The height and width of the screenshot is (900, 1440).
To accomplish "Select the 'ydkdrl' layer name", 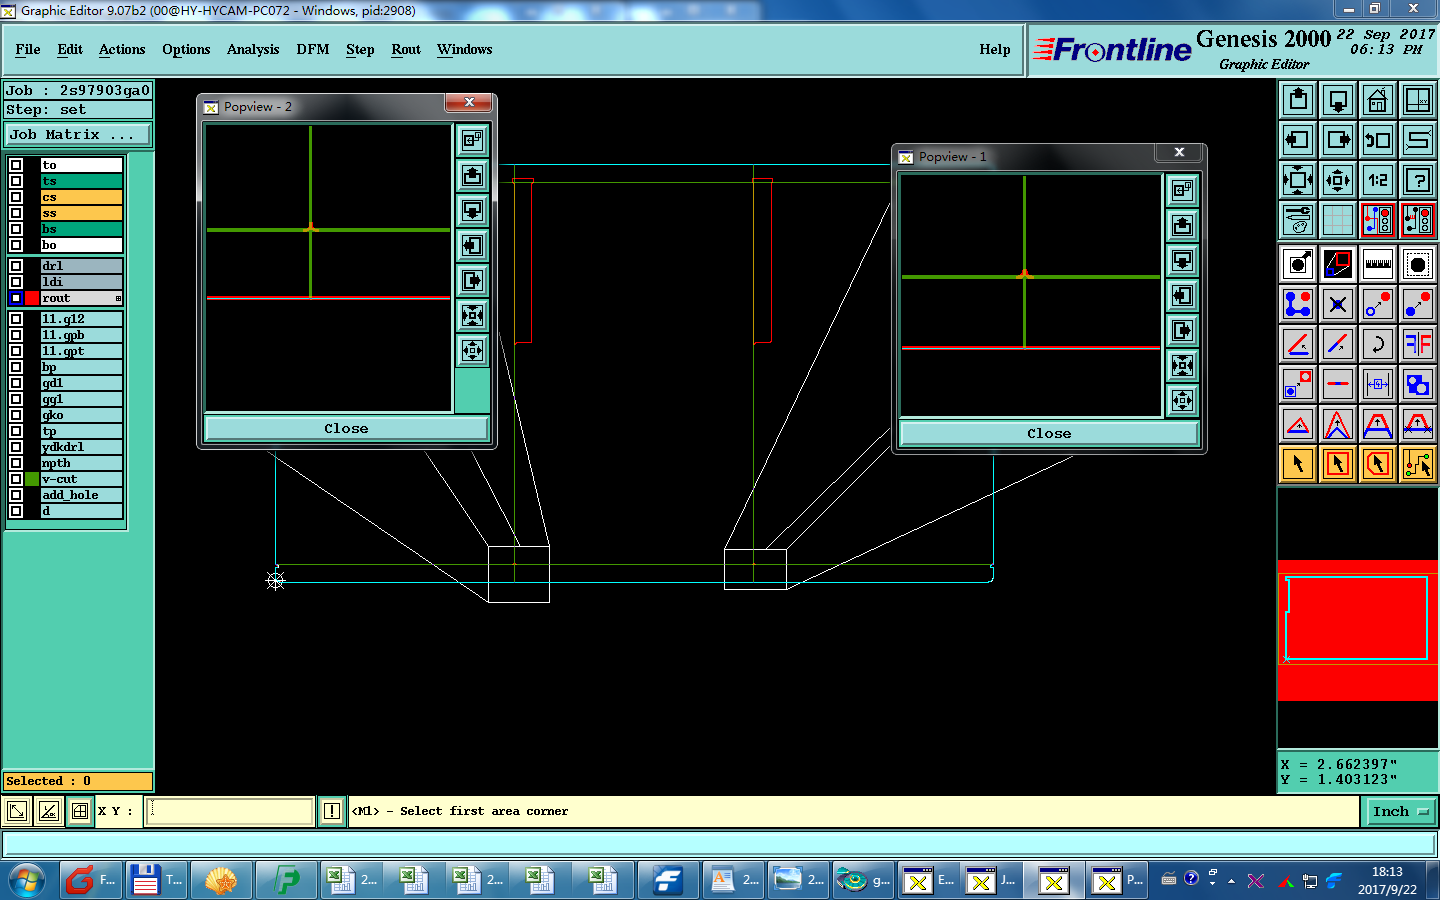I will pos(81,447).
